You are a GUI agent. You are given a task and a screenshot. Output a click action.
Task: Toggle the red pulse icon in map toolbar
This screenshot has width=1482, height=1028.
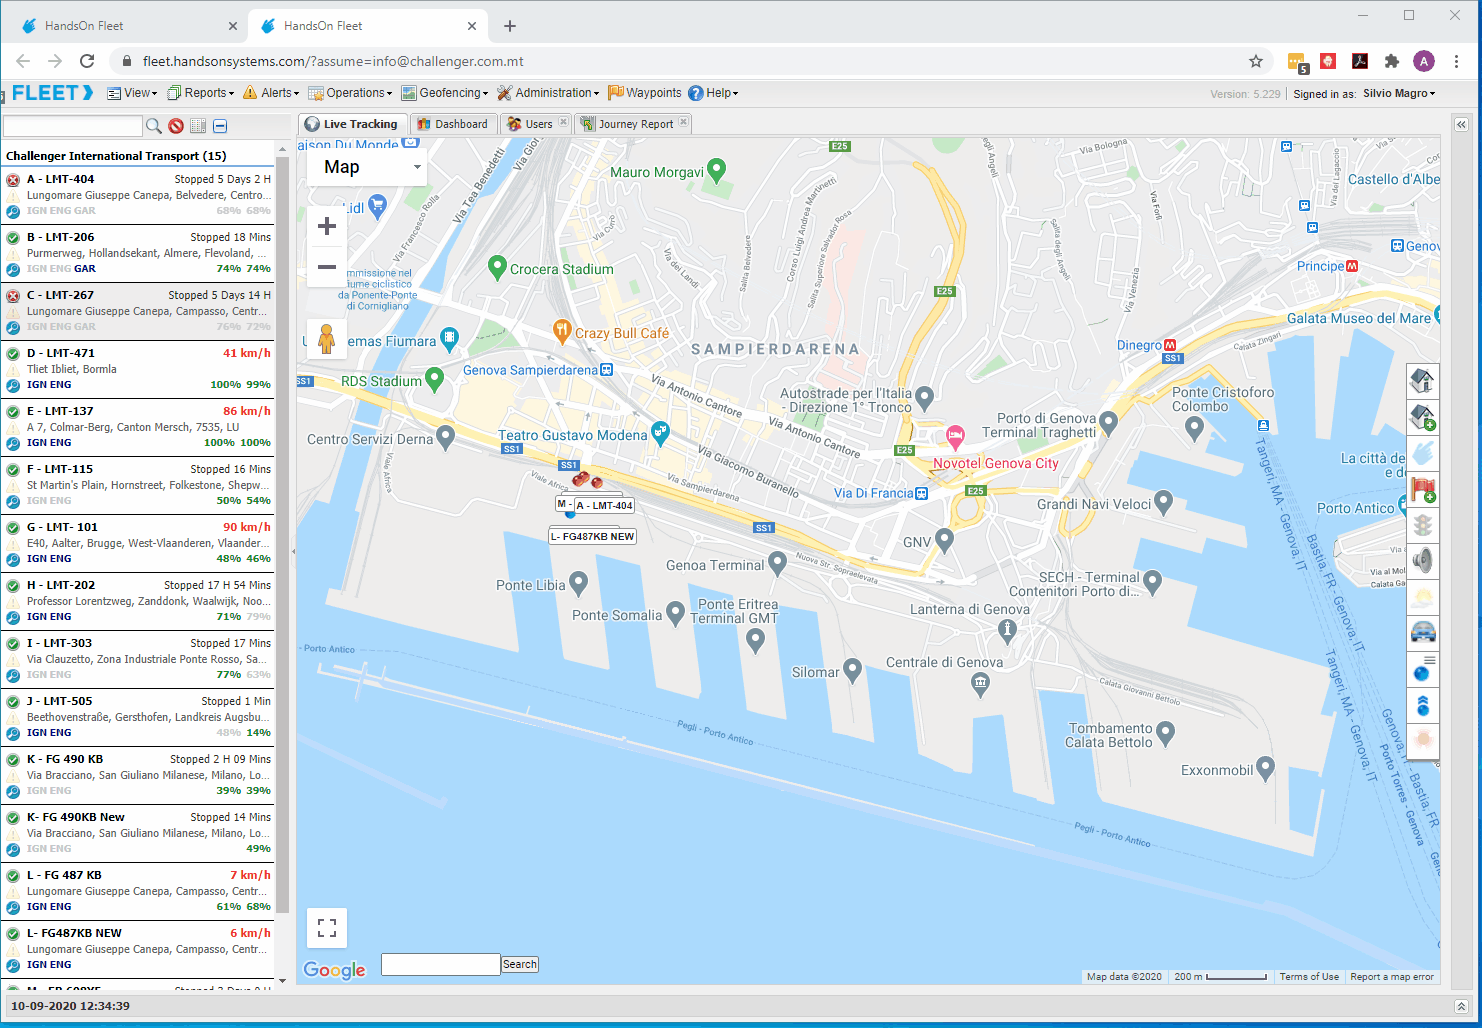coord(1422,740)
